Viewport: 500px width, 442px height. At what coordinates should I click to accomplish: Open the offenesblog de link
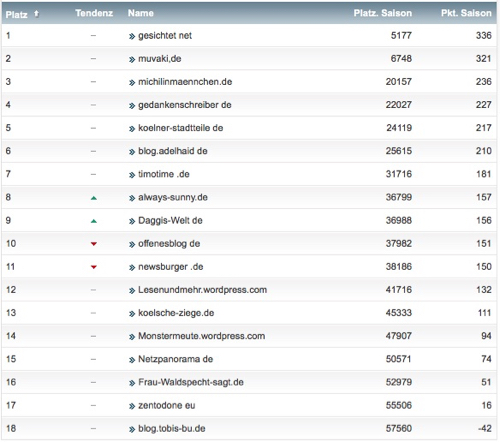point(169,244)
